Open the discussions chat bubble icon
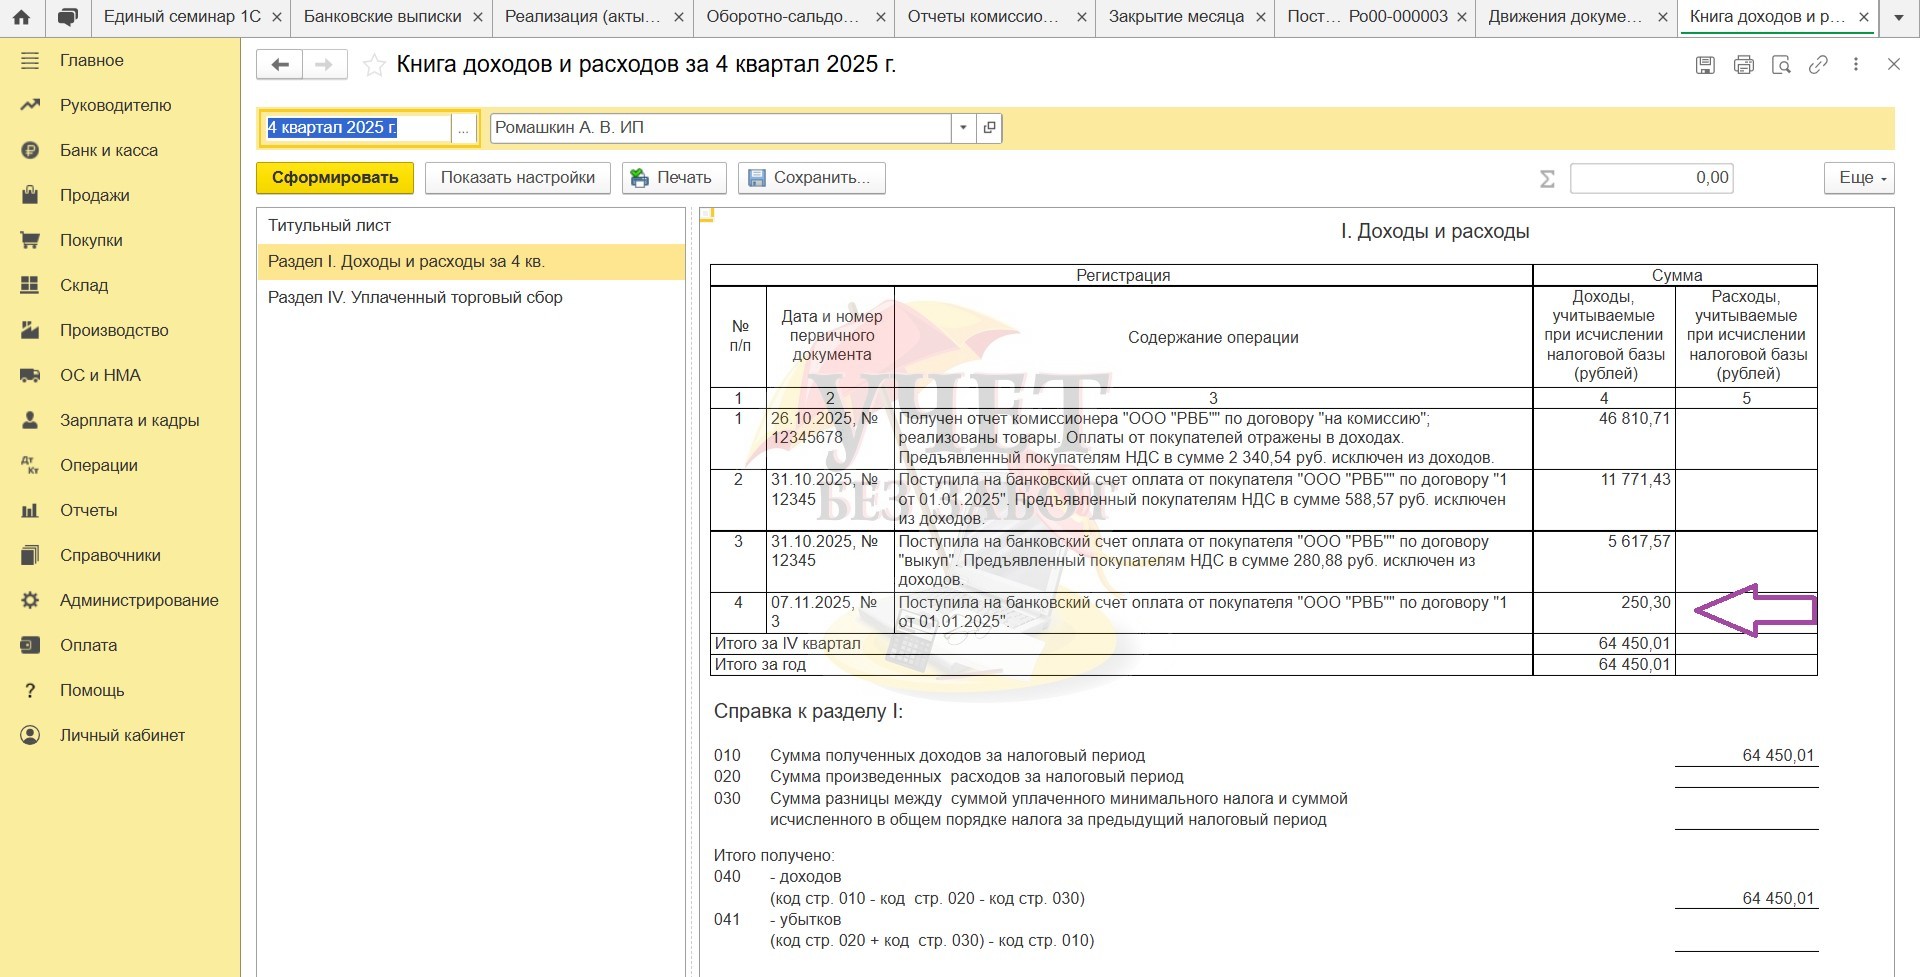The image size is (1920, 977). (67, 17)
